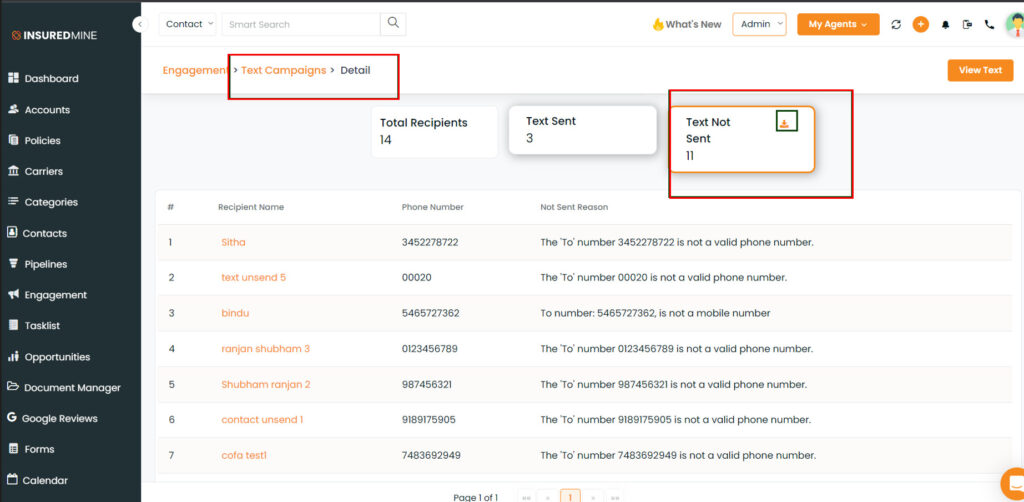Select the Total Recipients card
Viewport: 1024px width, 502px height.
pos(434,131)
